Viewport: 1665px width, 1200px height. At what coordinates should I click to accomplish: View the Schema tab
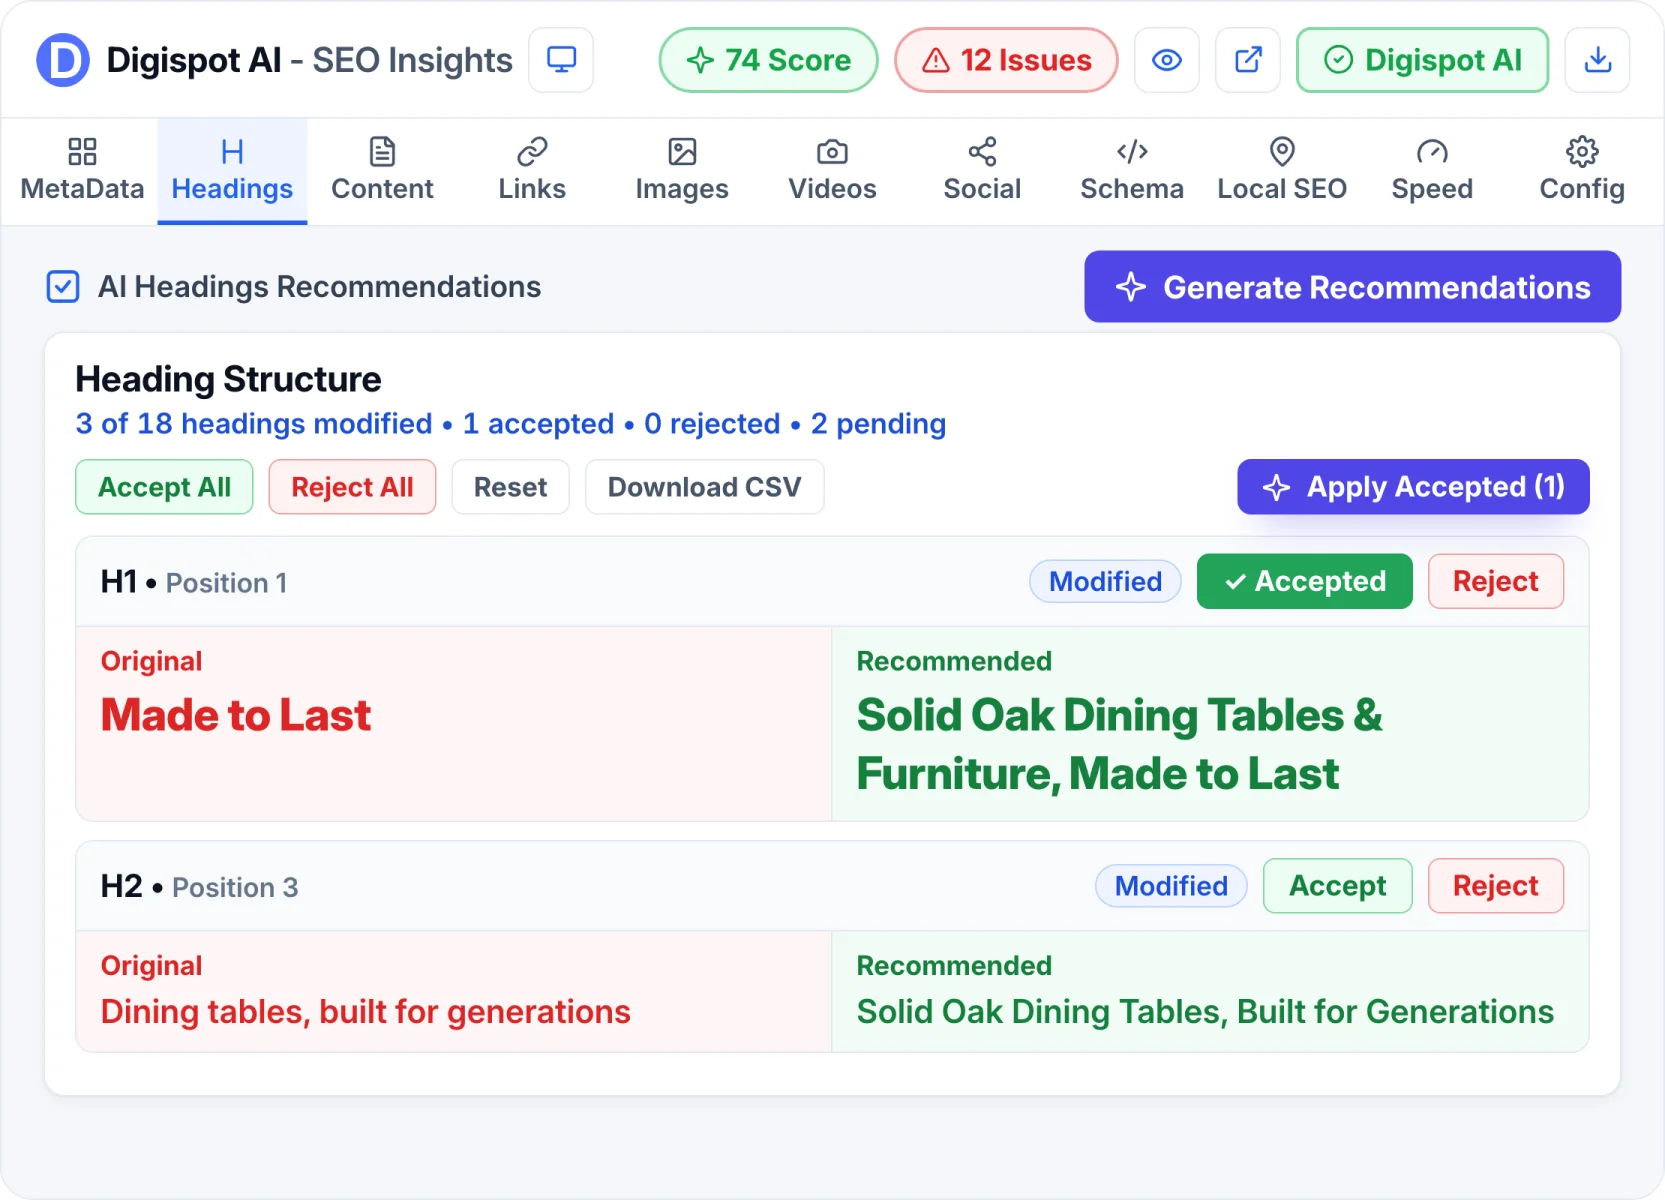click(x=1132, y=171)
